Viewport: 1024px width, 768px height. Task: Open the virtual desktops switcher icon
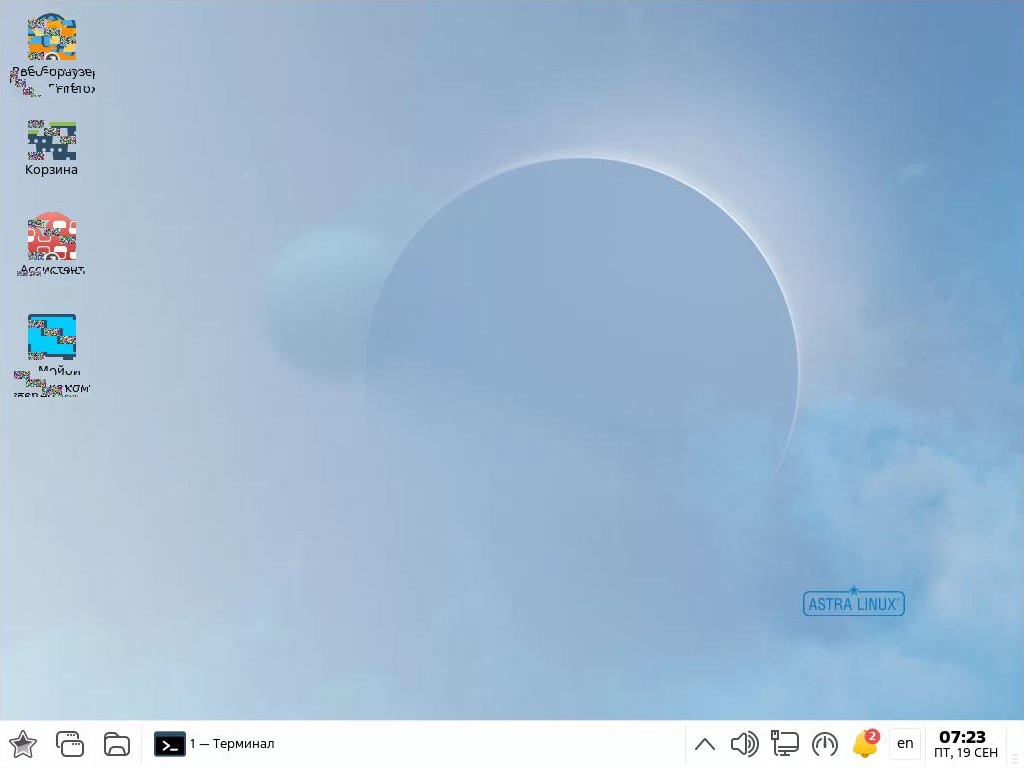pos(70,744)
